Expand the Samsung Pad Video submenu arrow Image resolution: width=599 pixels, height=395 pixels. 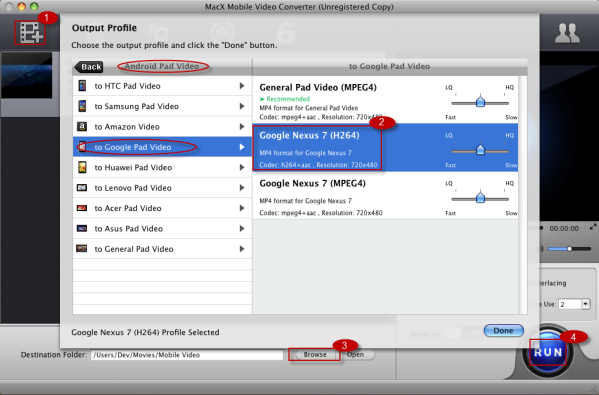242,106
